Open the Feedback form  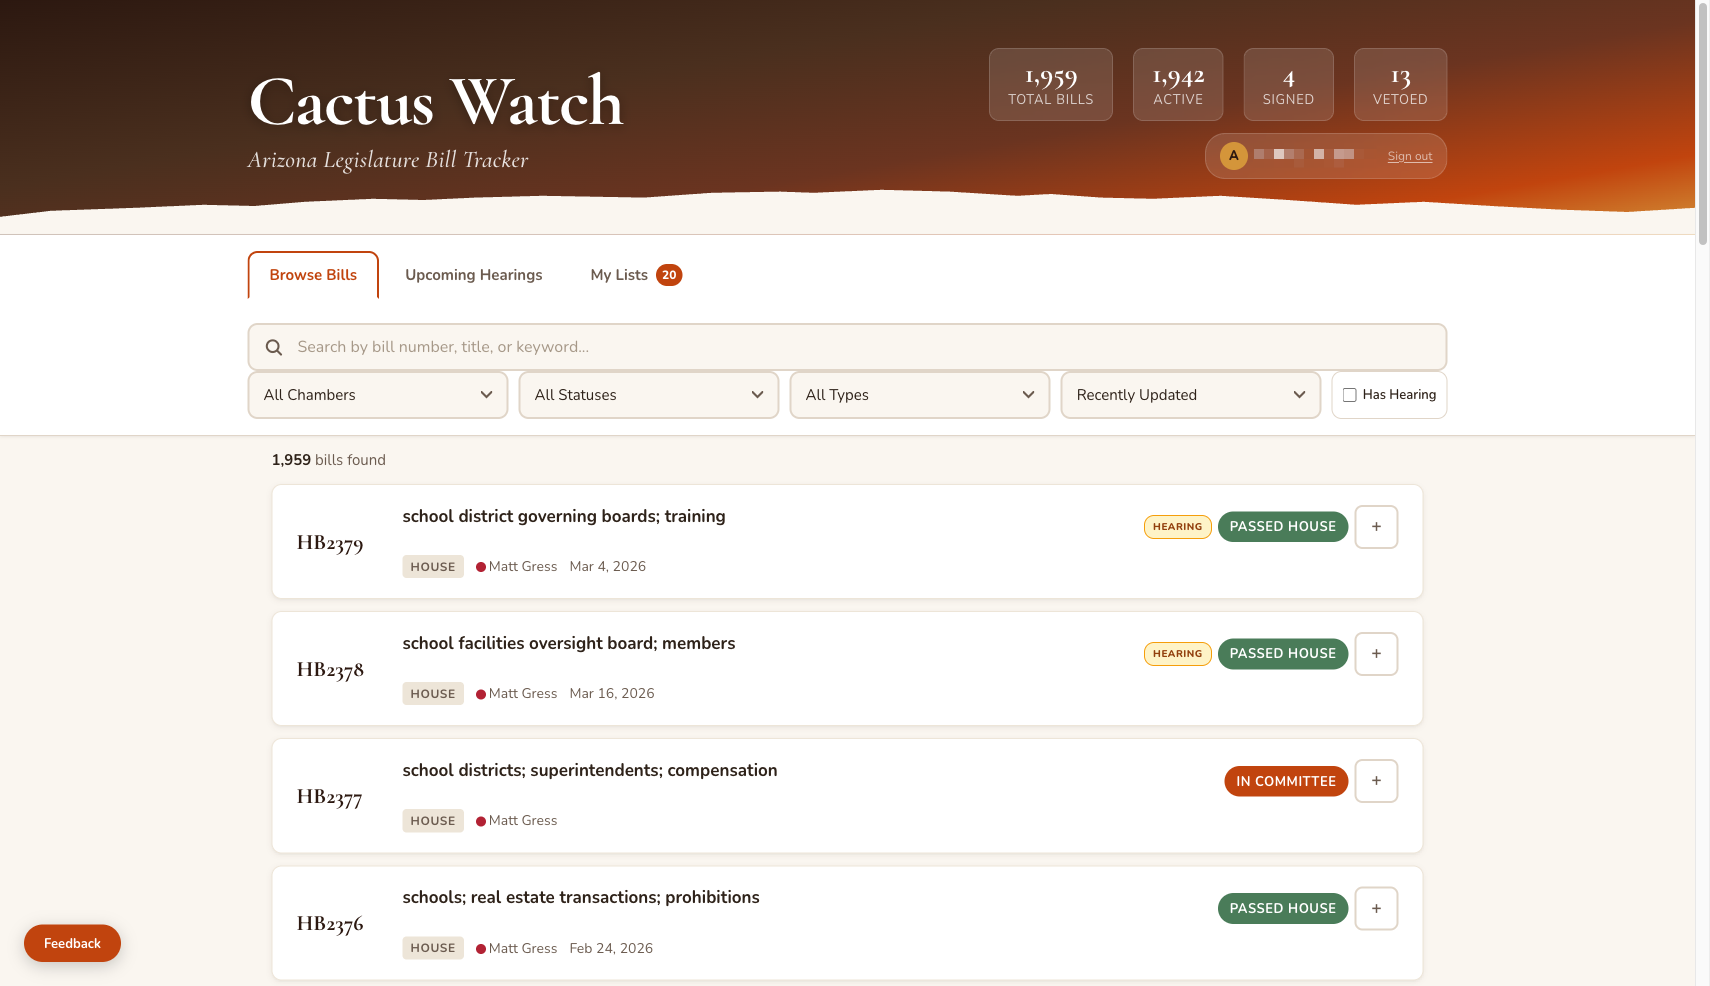tap(72, 943)
